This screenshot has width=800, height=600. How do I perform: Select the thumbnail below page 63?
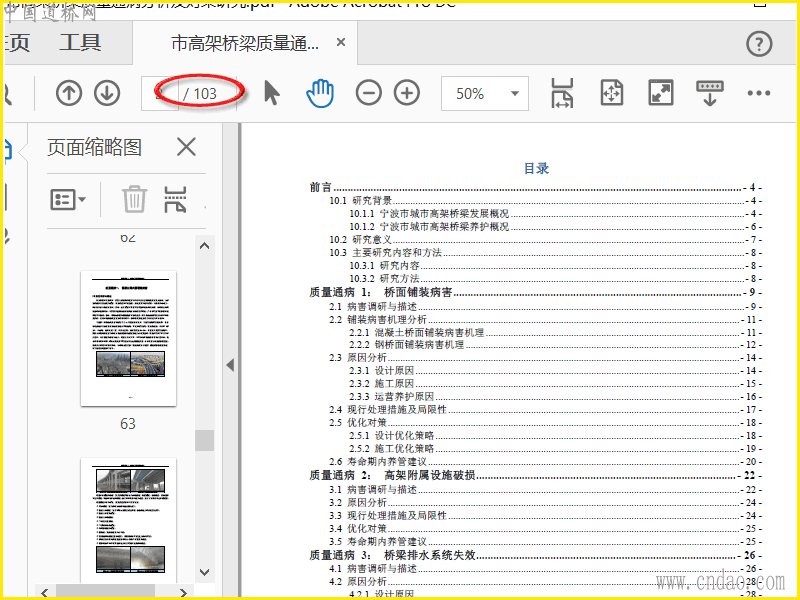tap(129, 520)
